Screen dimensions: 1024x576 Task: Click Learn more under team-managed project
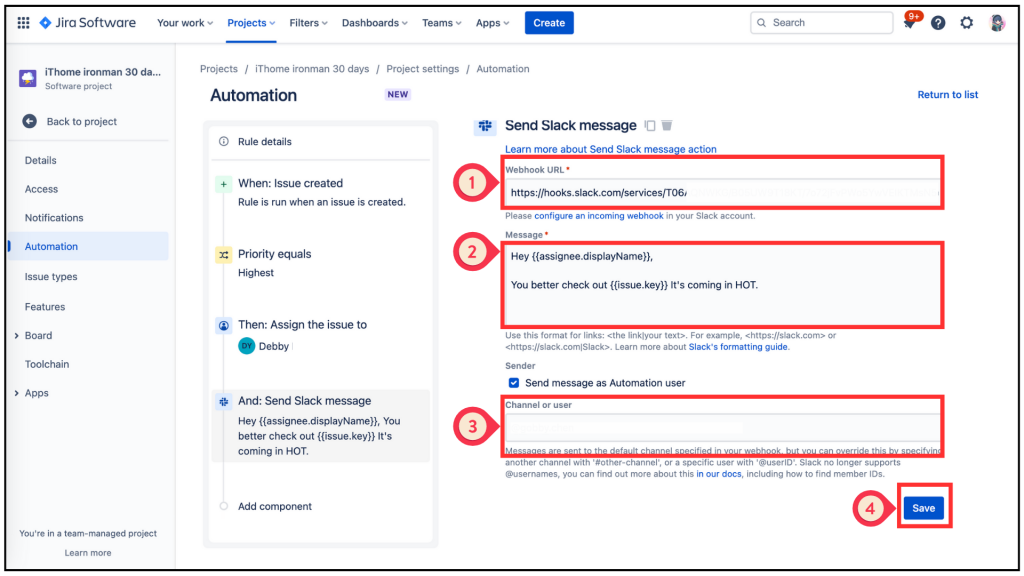pyautogui.click(x=88, y=552)
